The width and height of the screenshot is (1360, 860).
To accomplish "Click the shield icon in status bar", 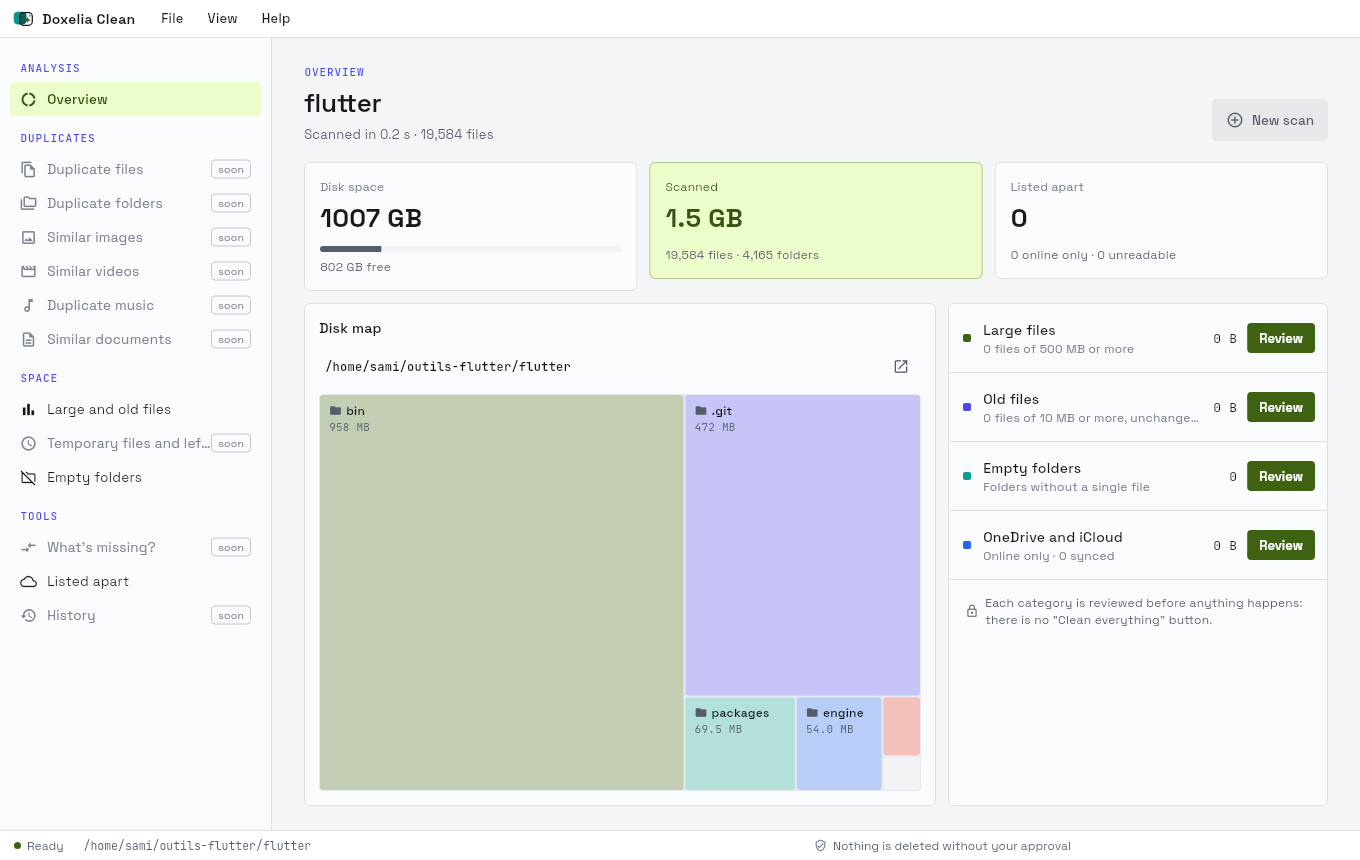I will pos(820,846).
